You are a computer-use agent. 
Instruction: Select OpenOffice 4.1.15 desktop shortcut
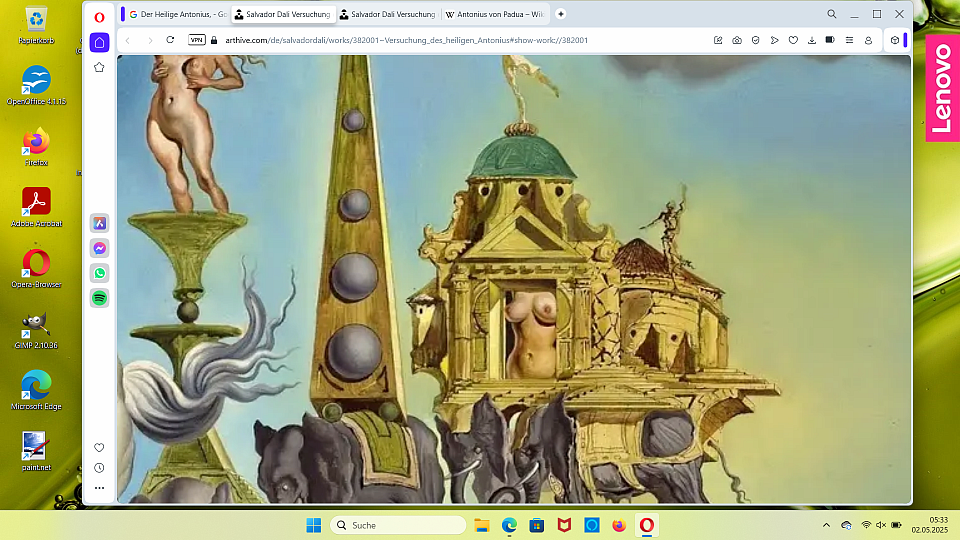pyautogui.click(x=37, y=85)
